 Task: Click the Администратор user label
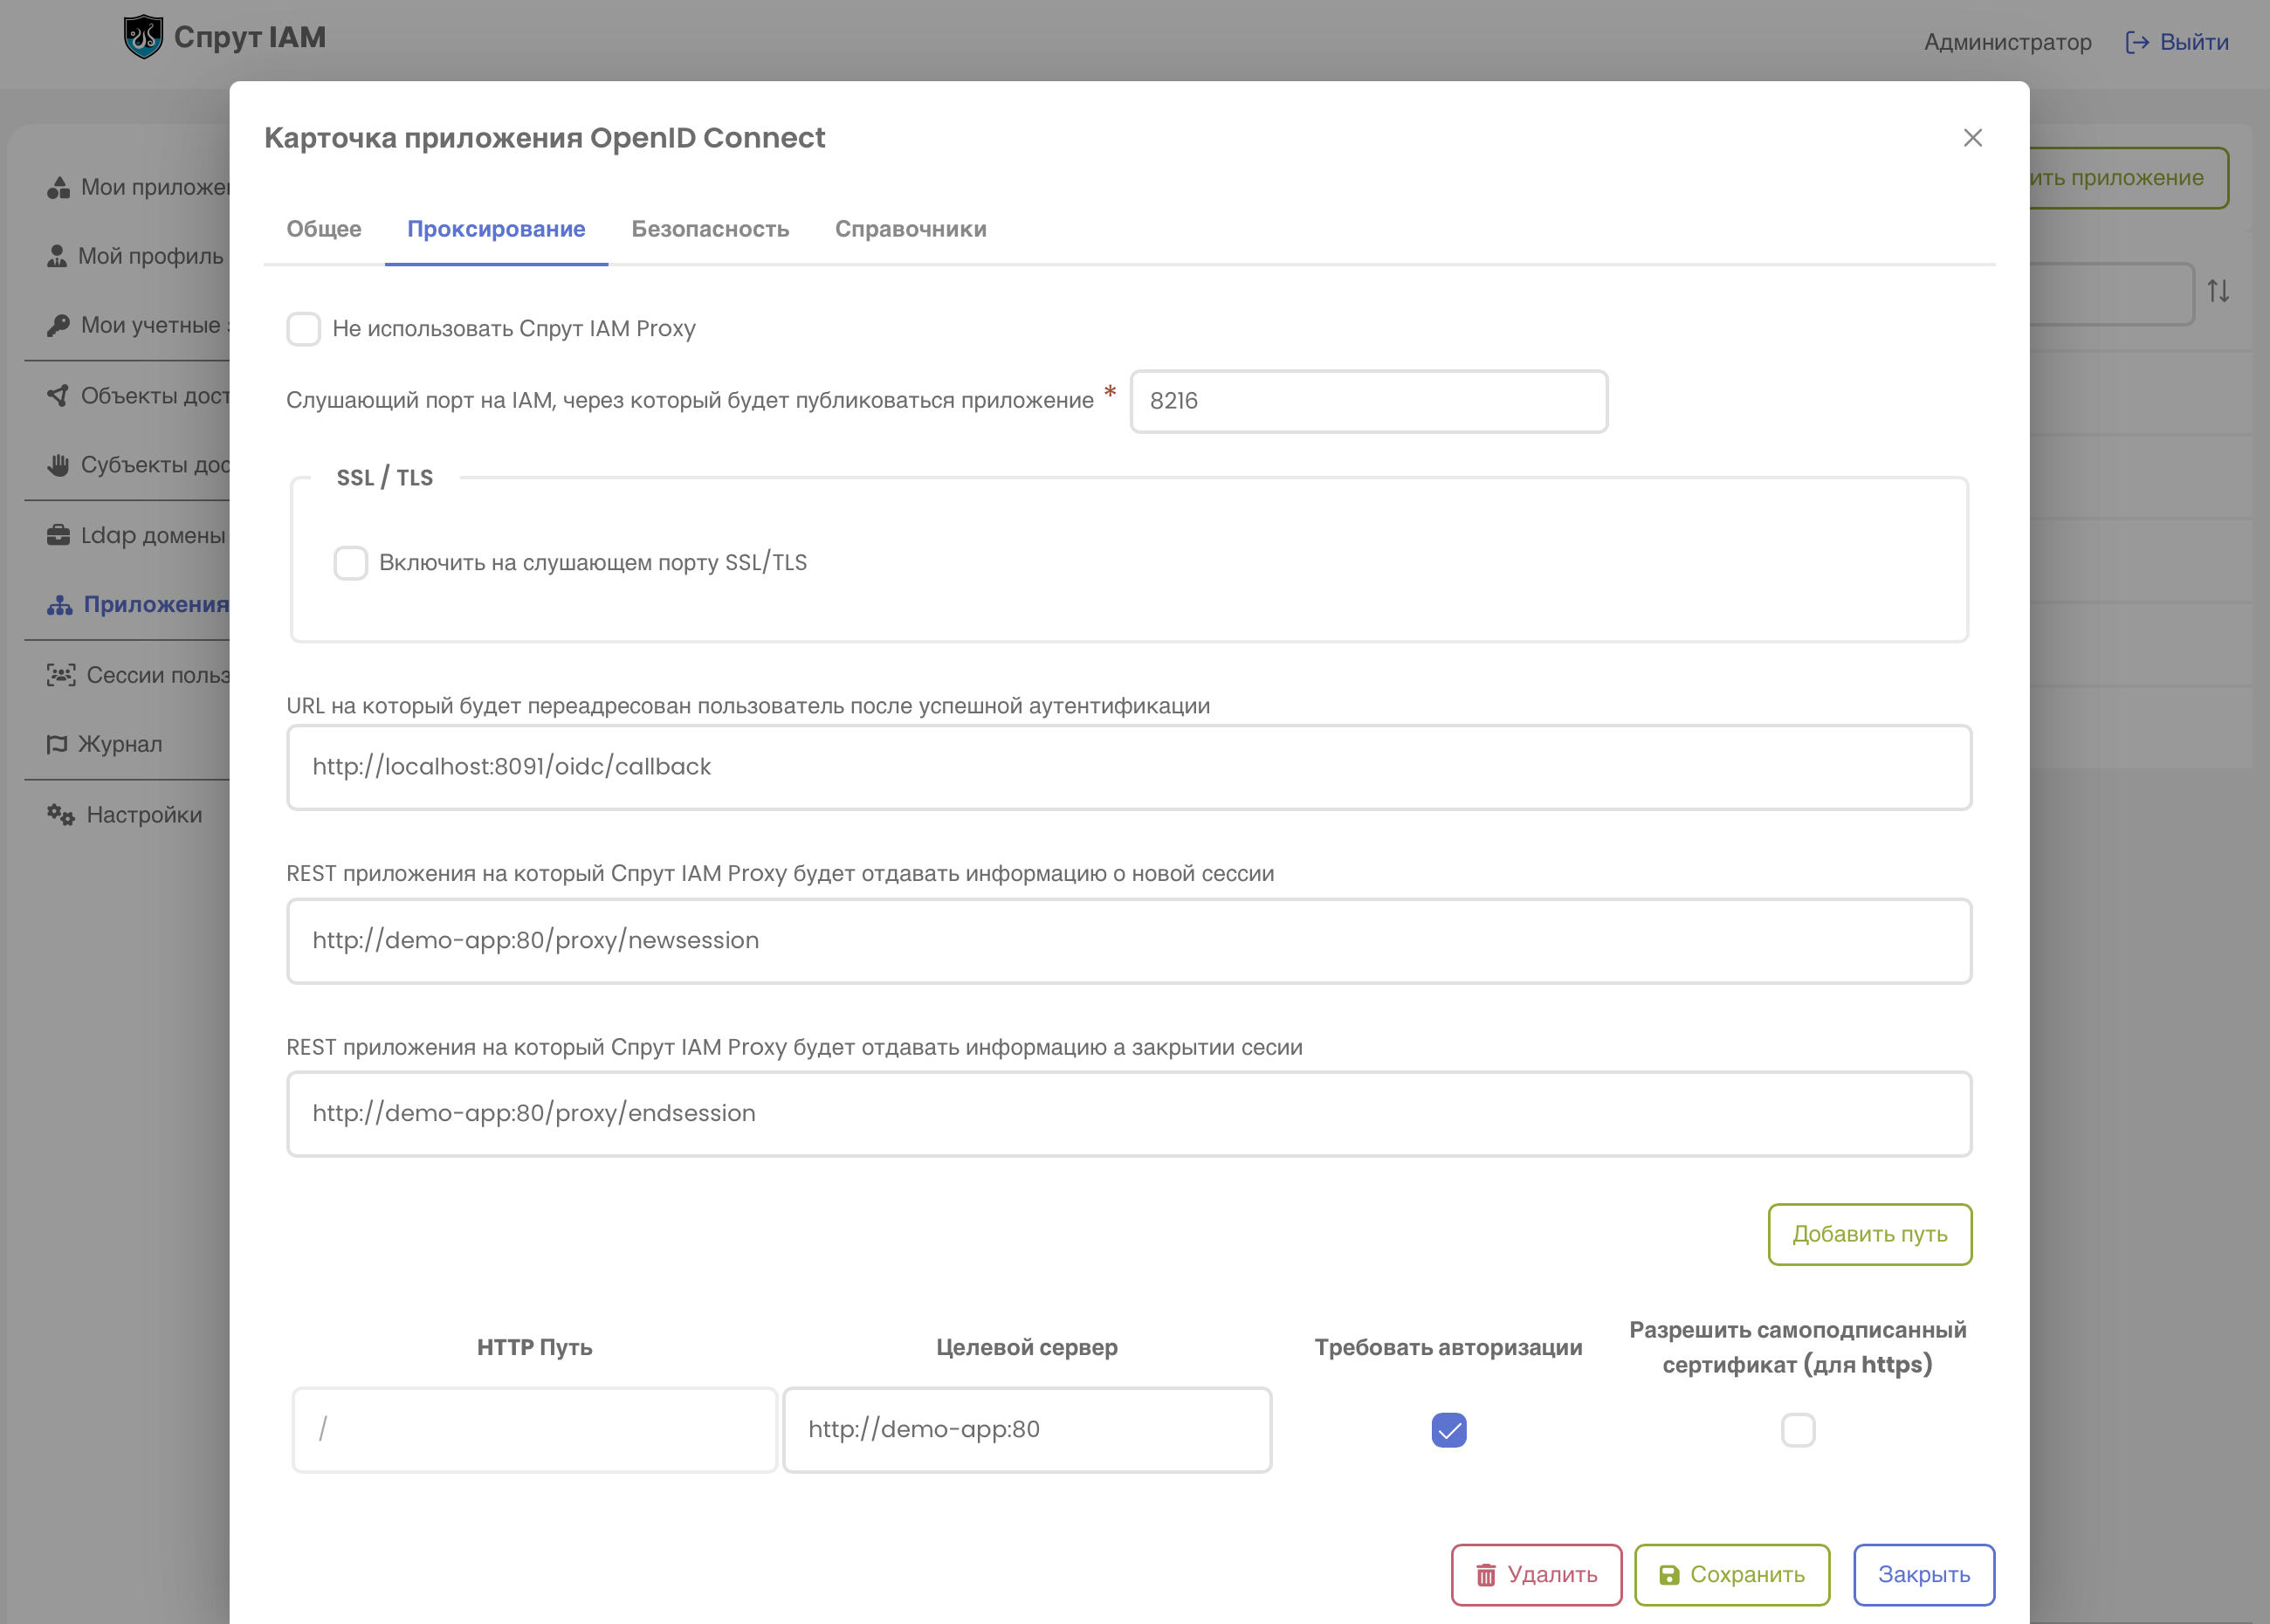click(2008, 42)
